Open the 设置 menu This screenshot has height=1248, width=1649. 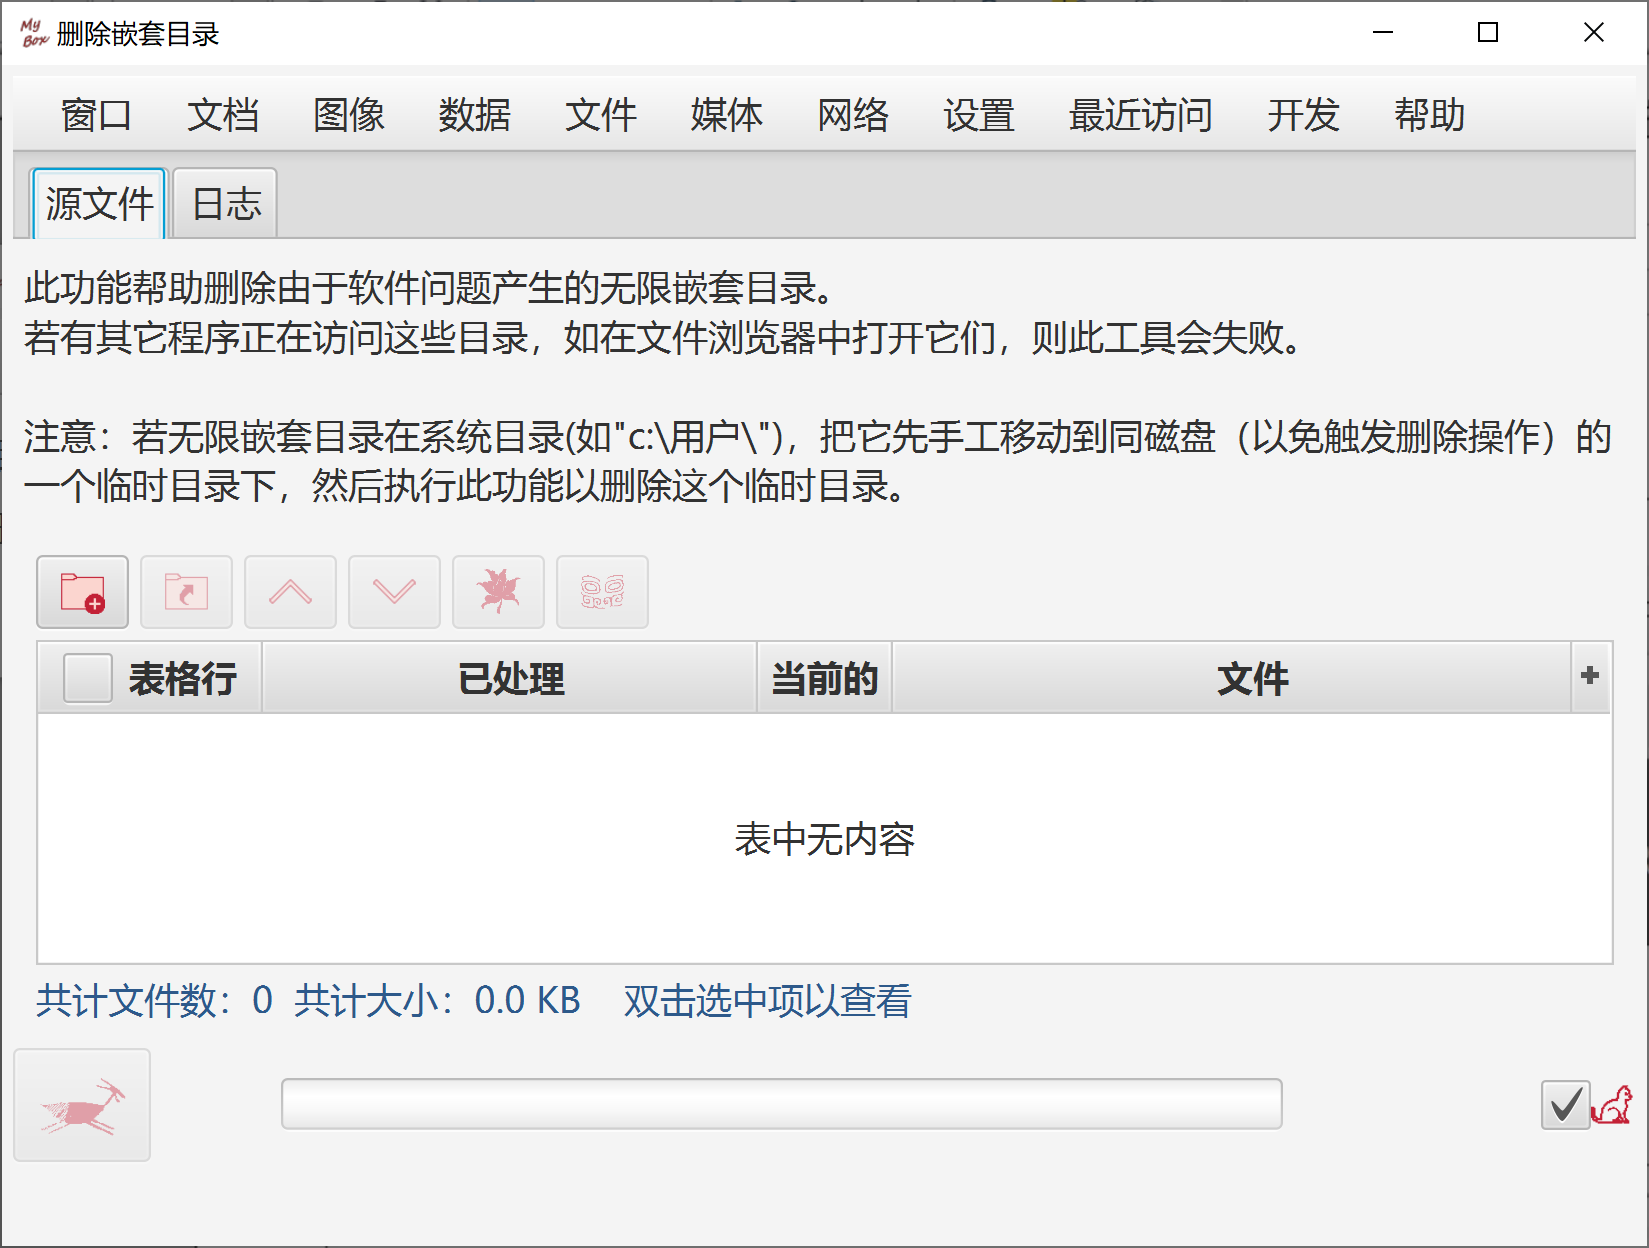click(x=978, y=115)
